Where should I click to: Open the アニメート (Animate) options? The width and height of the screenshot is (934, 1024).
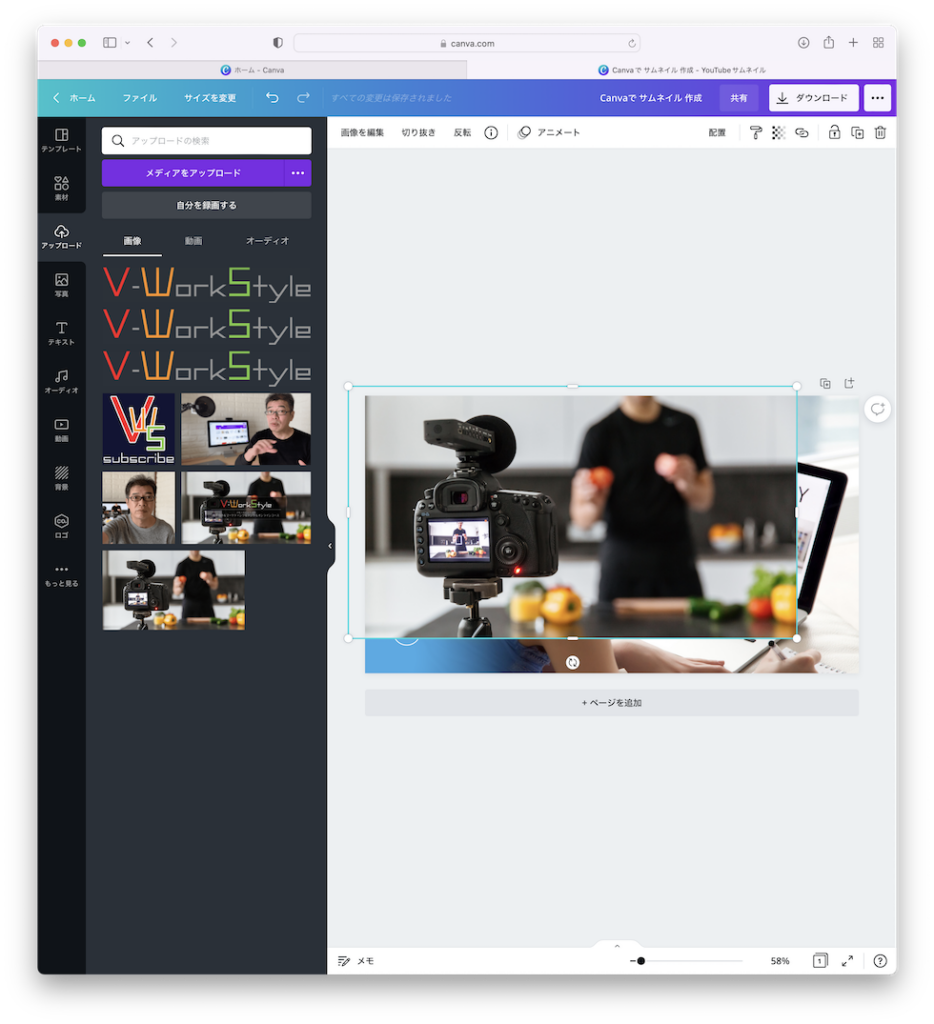pos(549,132)
